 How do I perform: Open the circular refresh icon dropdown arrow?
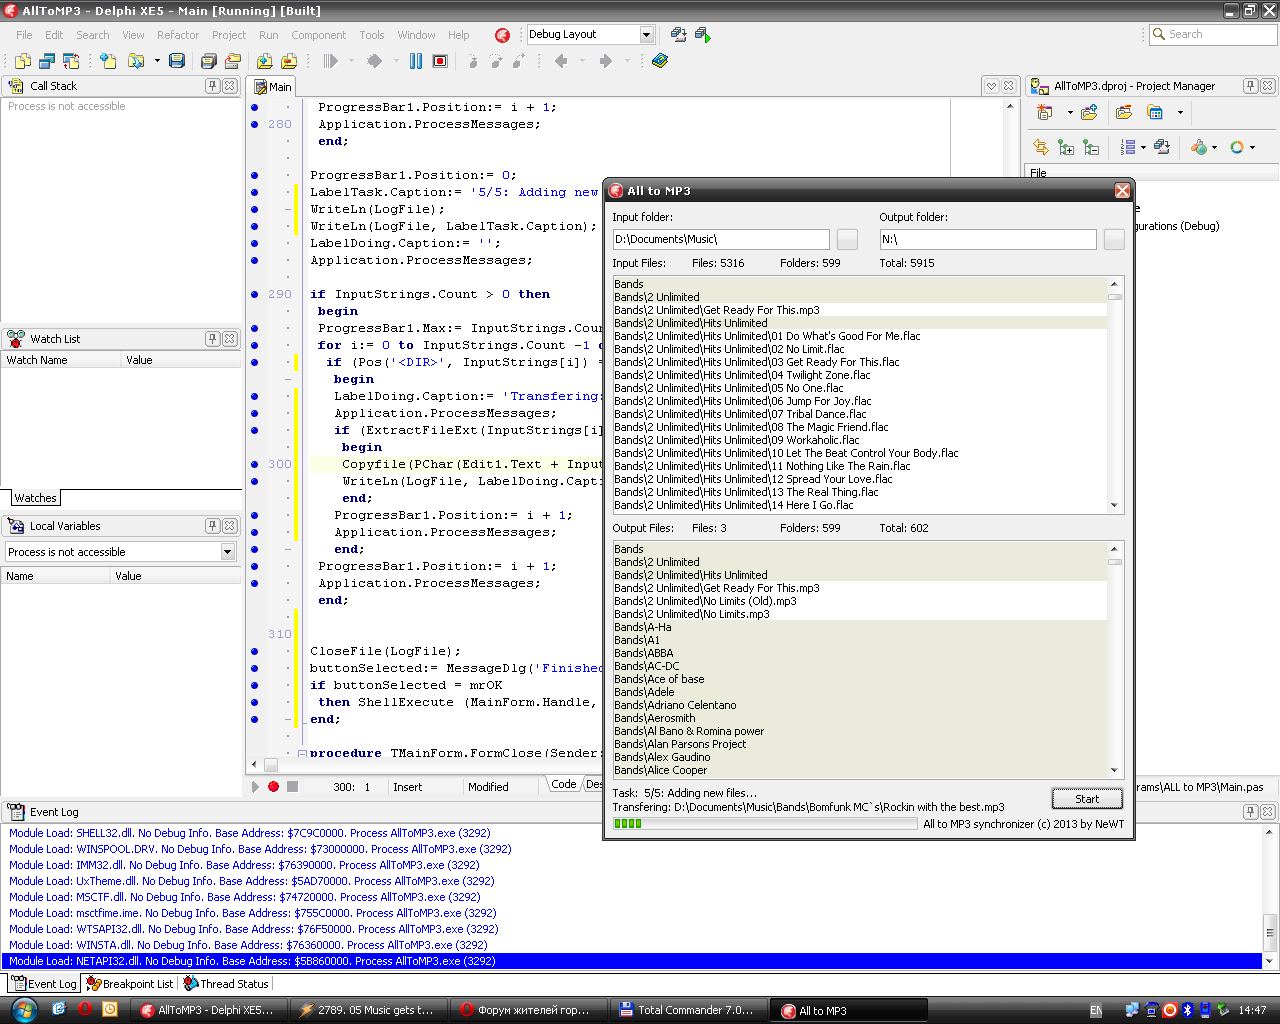pos(1252,147)
